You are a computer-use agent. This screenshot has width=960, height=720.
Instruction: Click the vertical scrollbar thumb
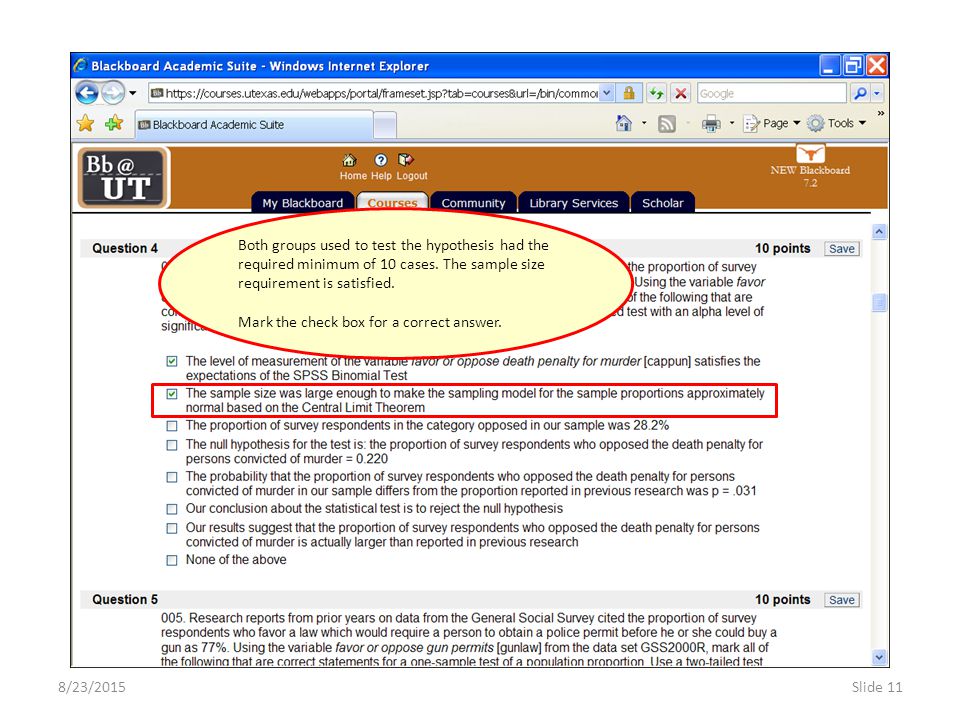879,302
